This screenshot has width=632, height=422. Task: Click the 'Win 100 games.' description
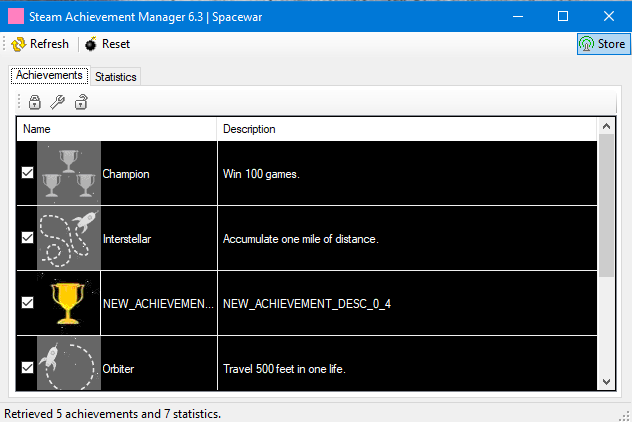261,174
